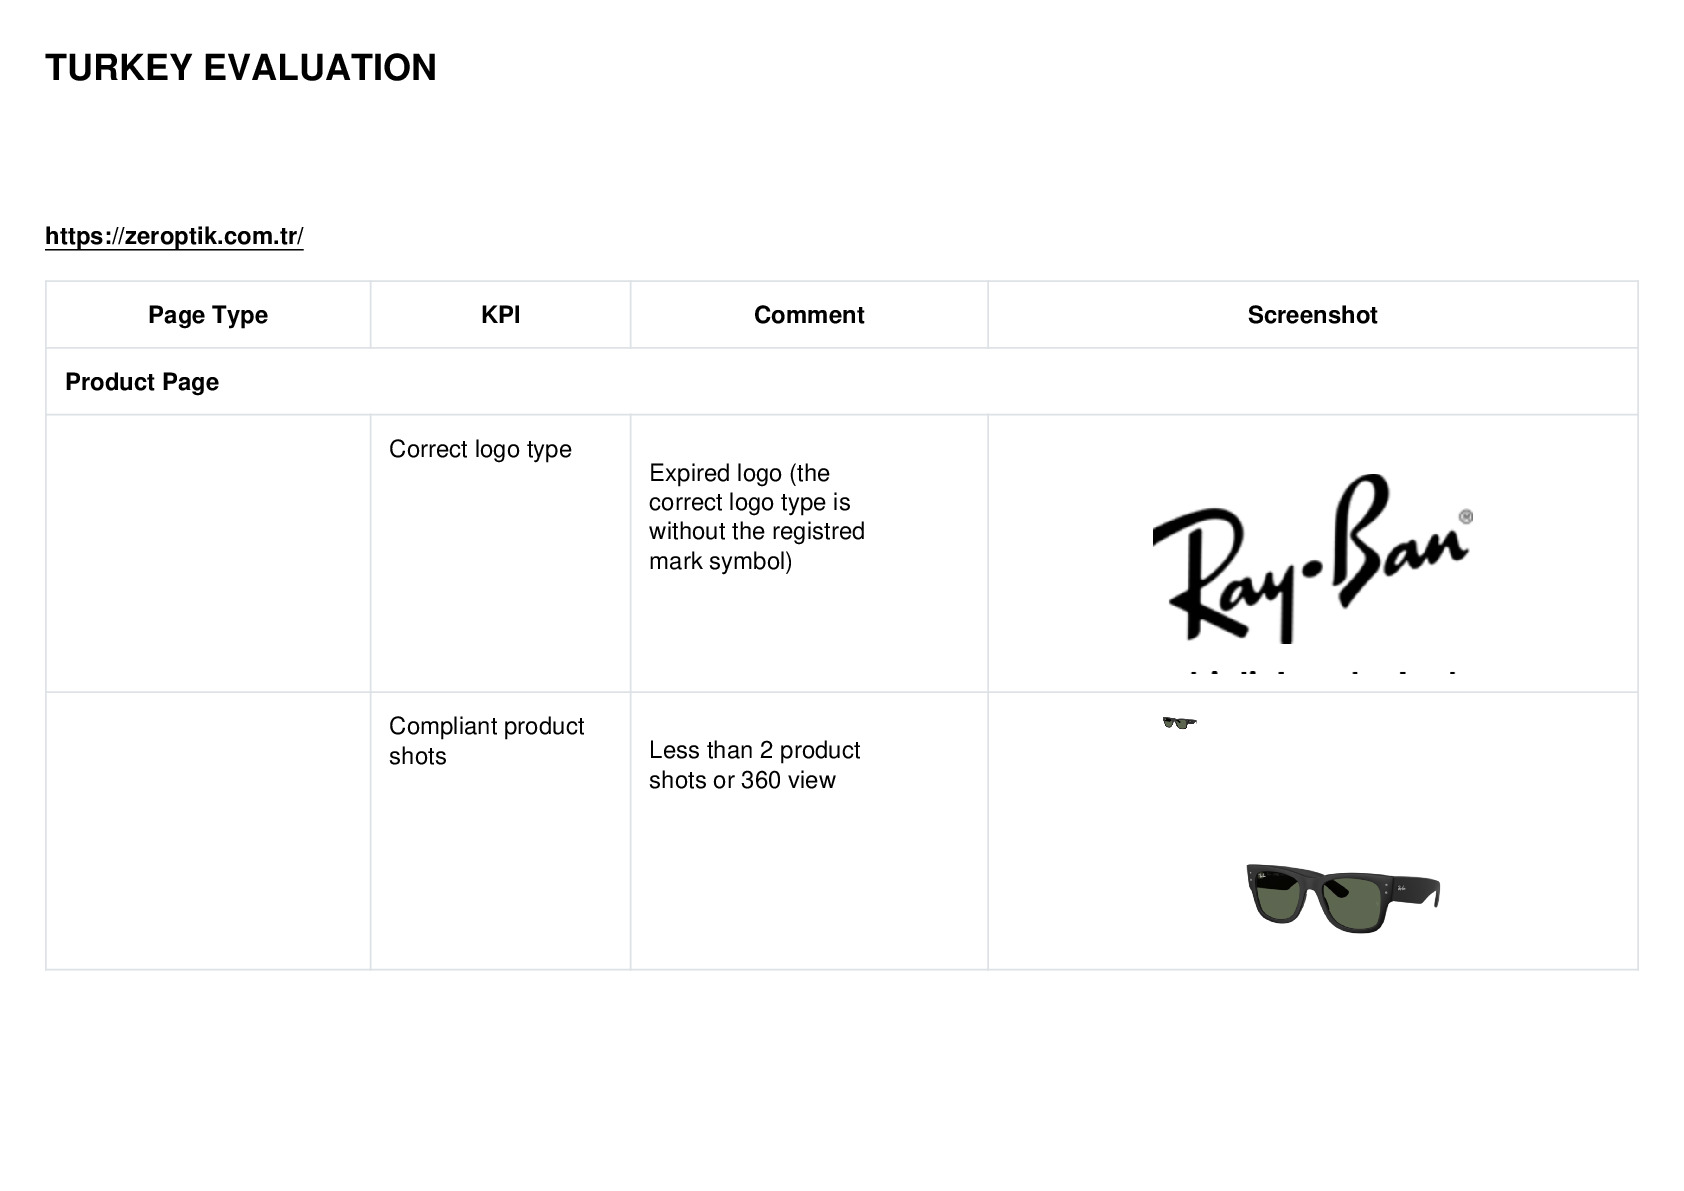1684x1191 pixels.
Task: Click the Screenshot column header
Action: [1312, 315]
